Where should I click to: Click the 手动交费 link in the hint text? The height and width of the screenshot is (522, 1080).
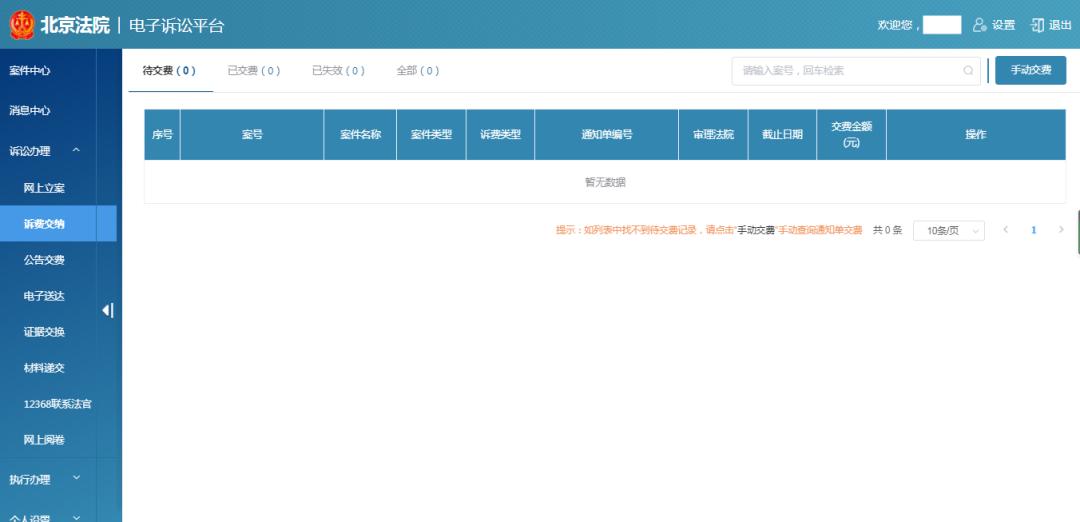(x=756, y=231)
